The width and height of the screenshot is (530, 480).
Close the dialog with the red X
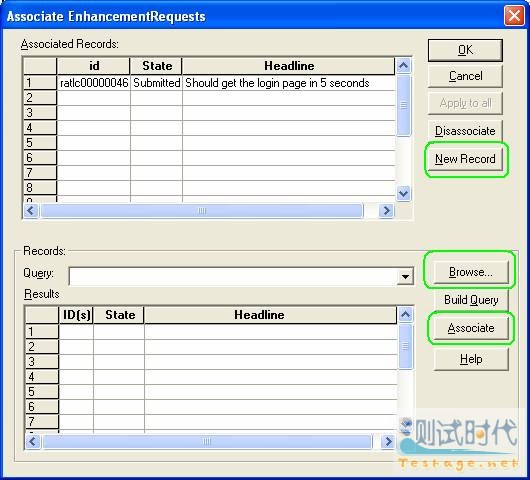514,16
